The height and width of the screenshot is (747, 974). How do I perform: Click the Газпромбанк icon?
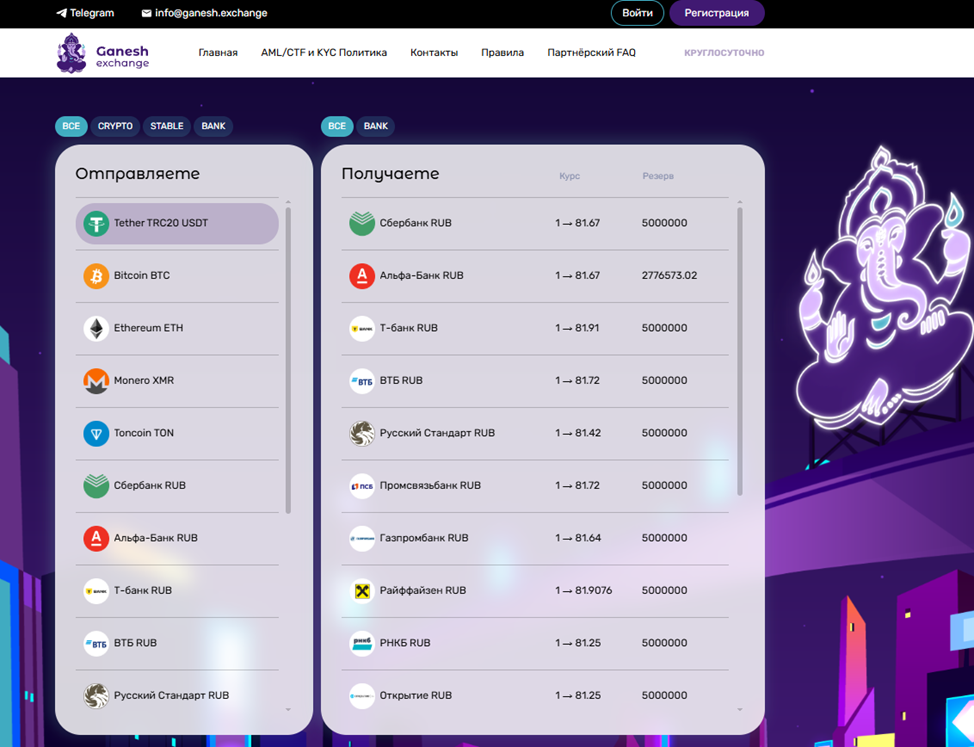362,538
